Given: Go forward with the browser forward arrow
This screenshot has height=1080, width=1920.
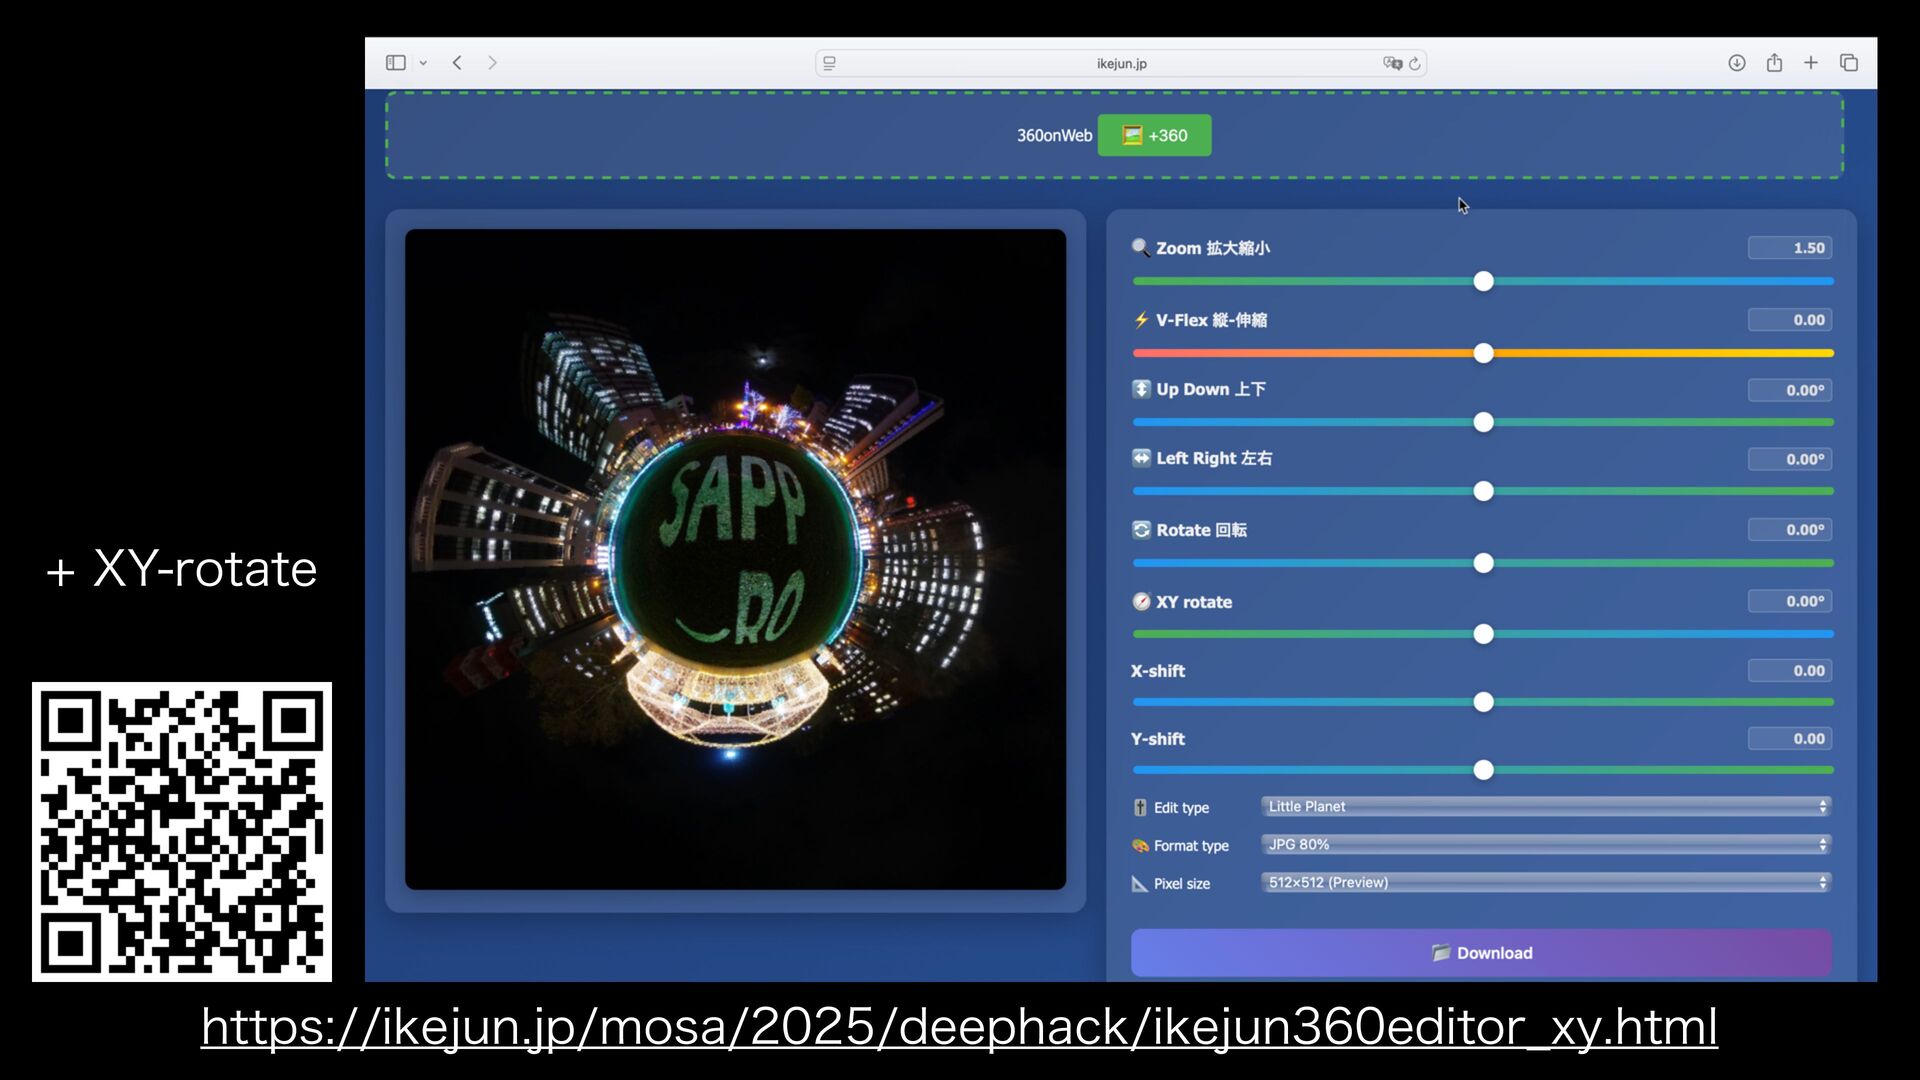Looking at the screenshot, I should [x=492, y=63].
